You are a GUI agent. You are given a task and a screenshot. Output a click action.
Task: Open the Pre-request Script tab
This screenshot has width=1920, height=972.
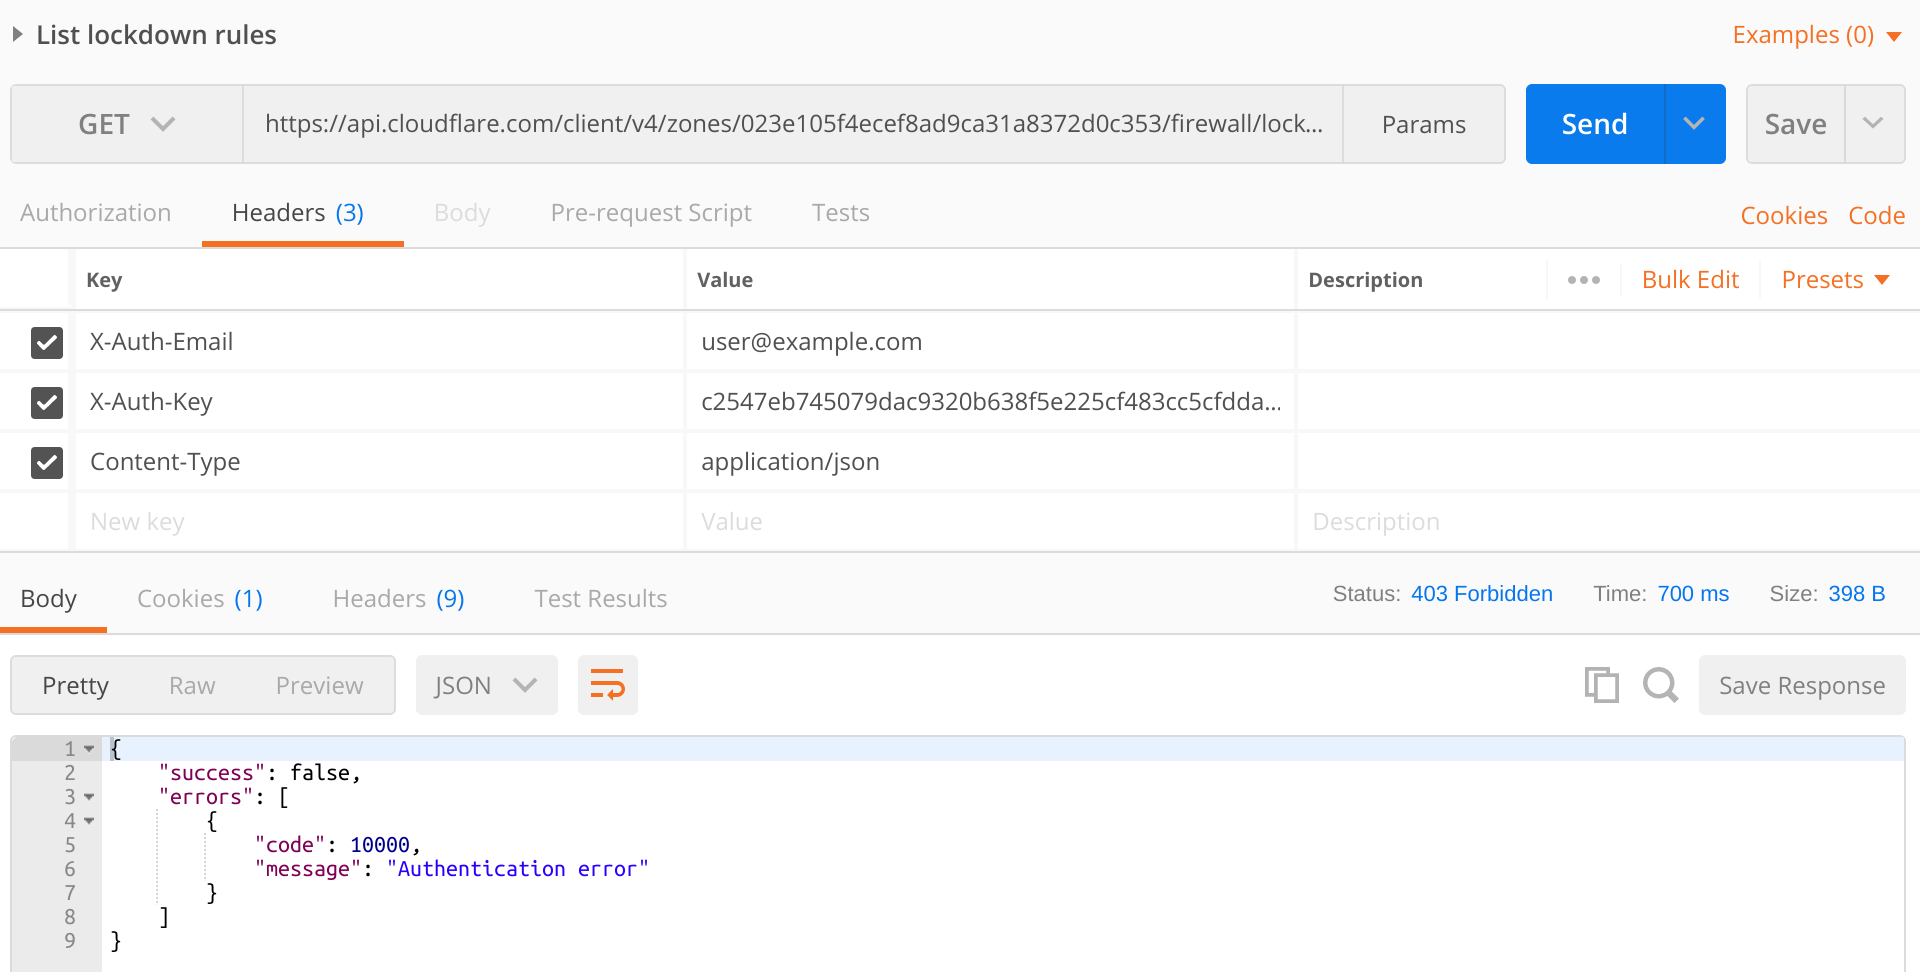pyautogui.click(x=651, y=213)
